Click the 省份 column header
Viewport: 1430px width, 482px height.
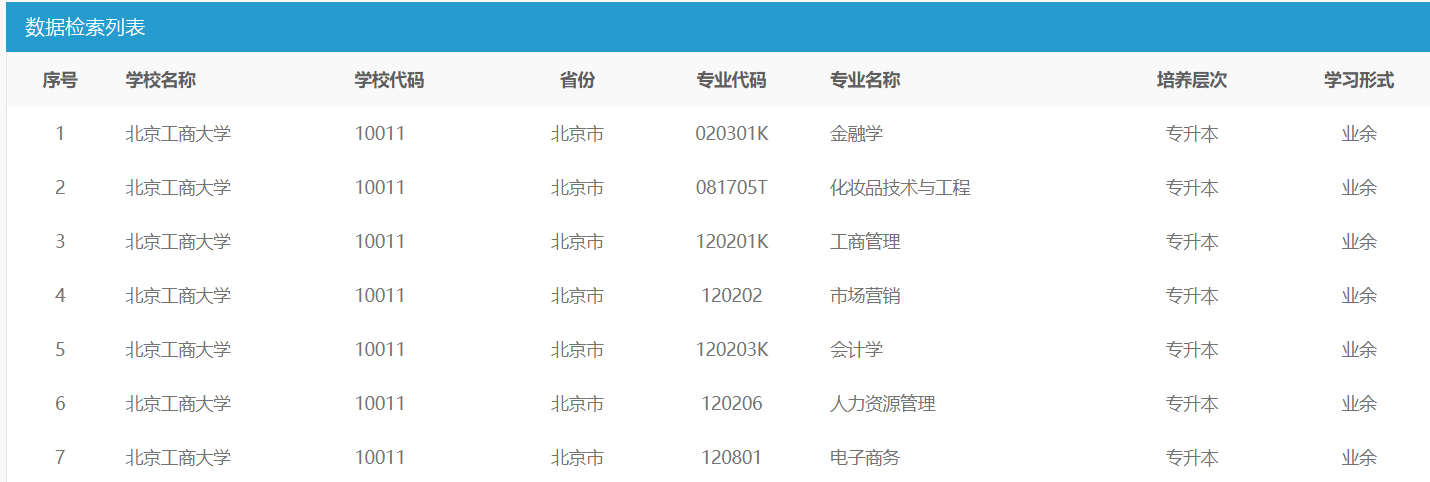(577, 80)
